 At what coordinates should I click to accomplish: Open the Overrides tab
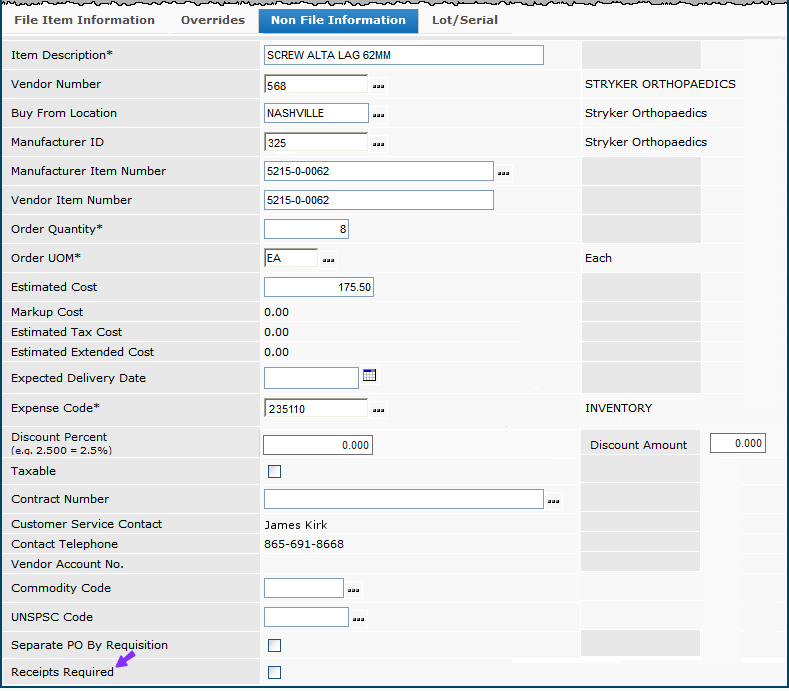click(x=213, y=20)
